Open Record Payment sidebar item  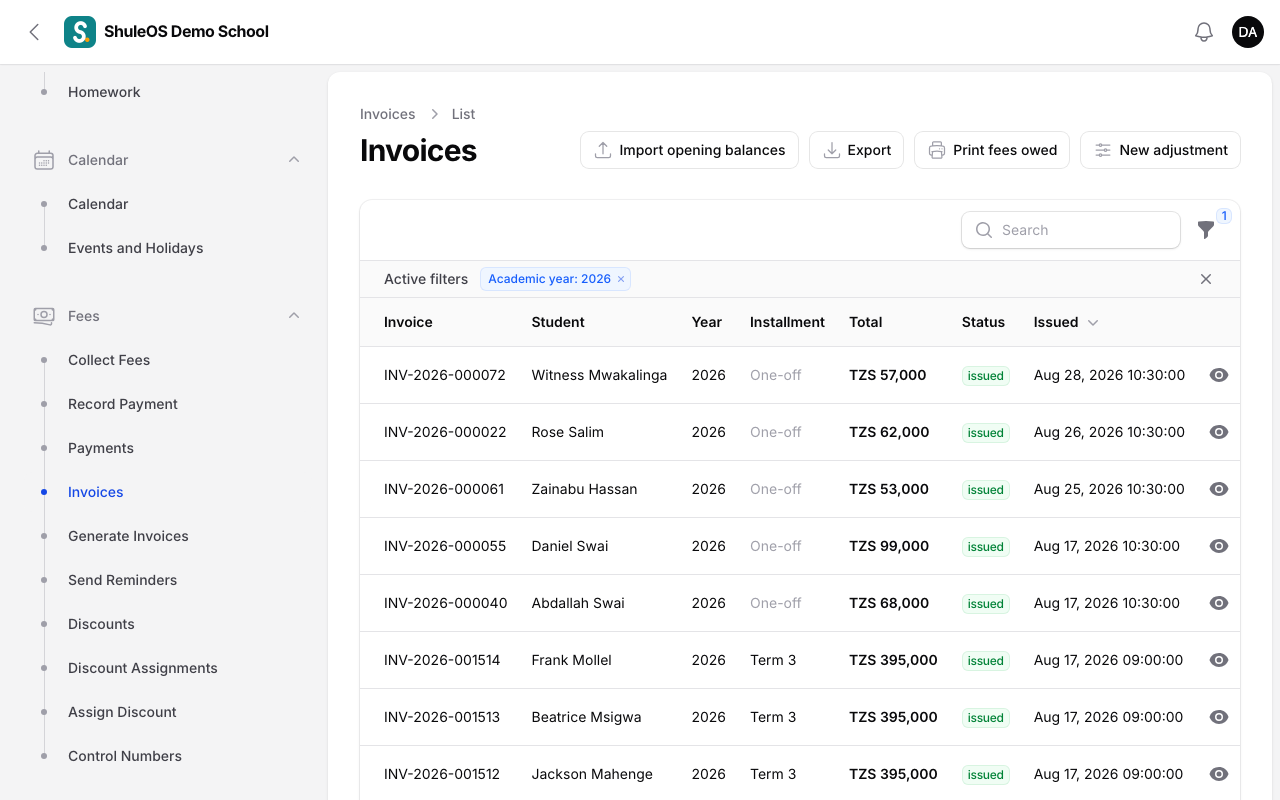click(123, 404)
